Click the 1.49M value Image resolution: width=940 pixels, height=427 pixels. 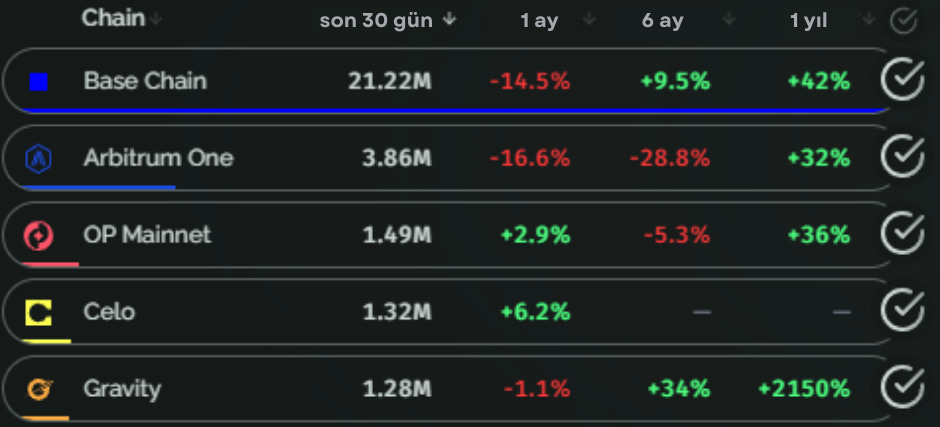(397, 235)
